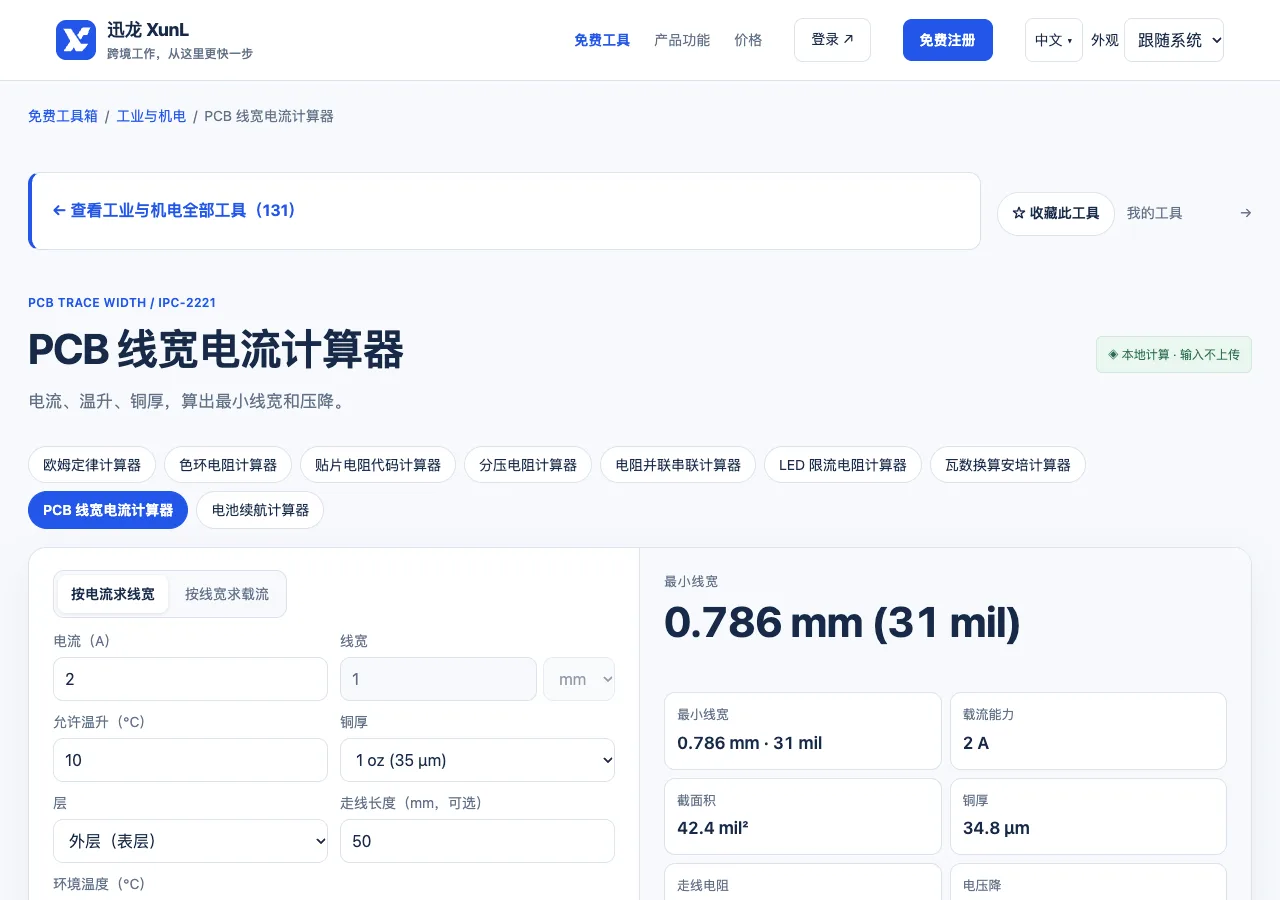Select the 分压电阻计算器 tool chip

528,465
